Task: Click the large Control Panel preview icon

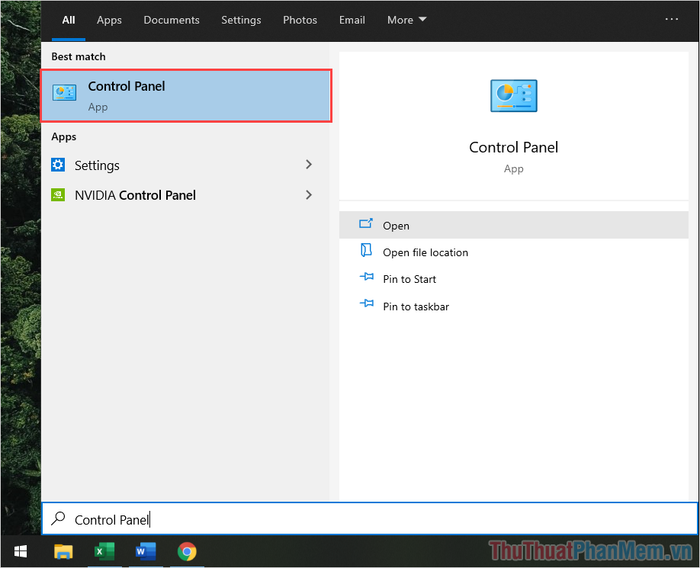Action: [x=513, y=96]
